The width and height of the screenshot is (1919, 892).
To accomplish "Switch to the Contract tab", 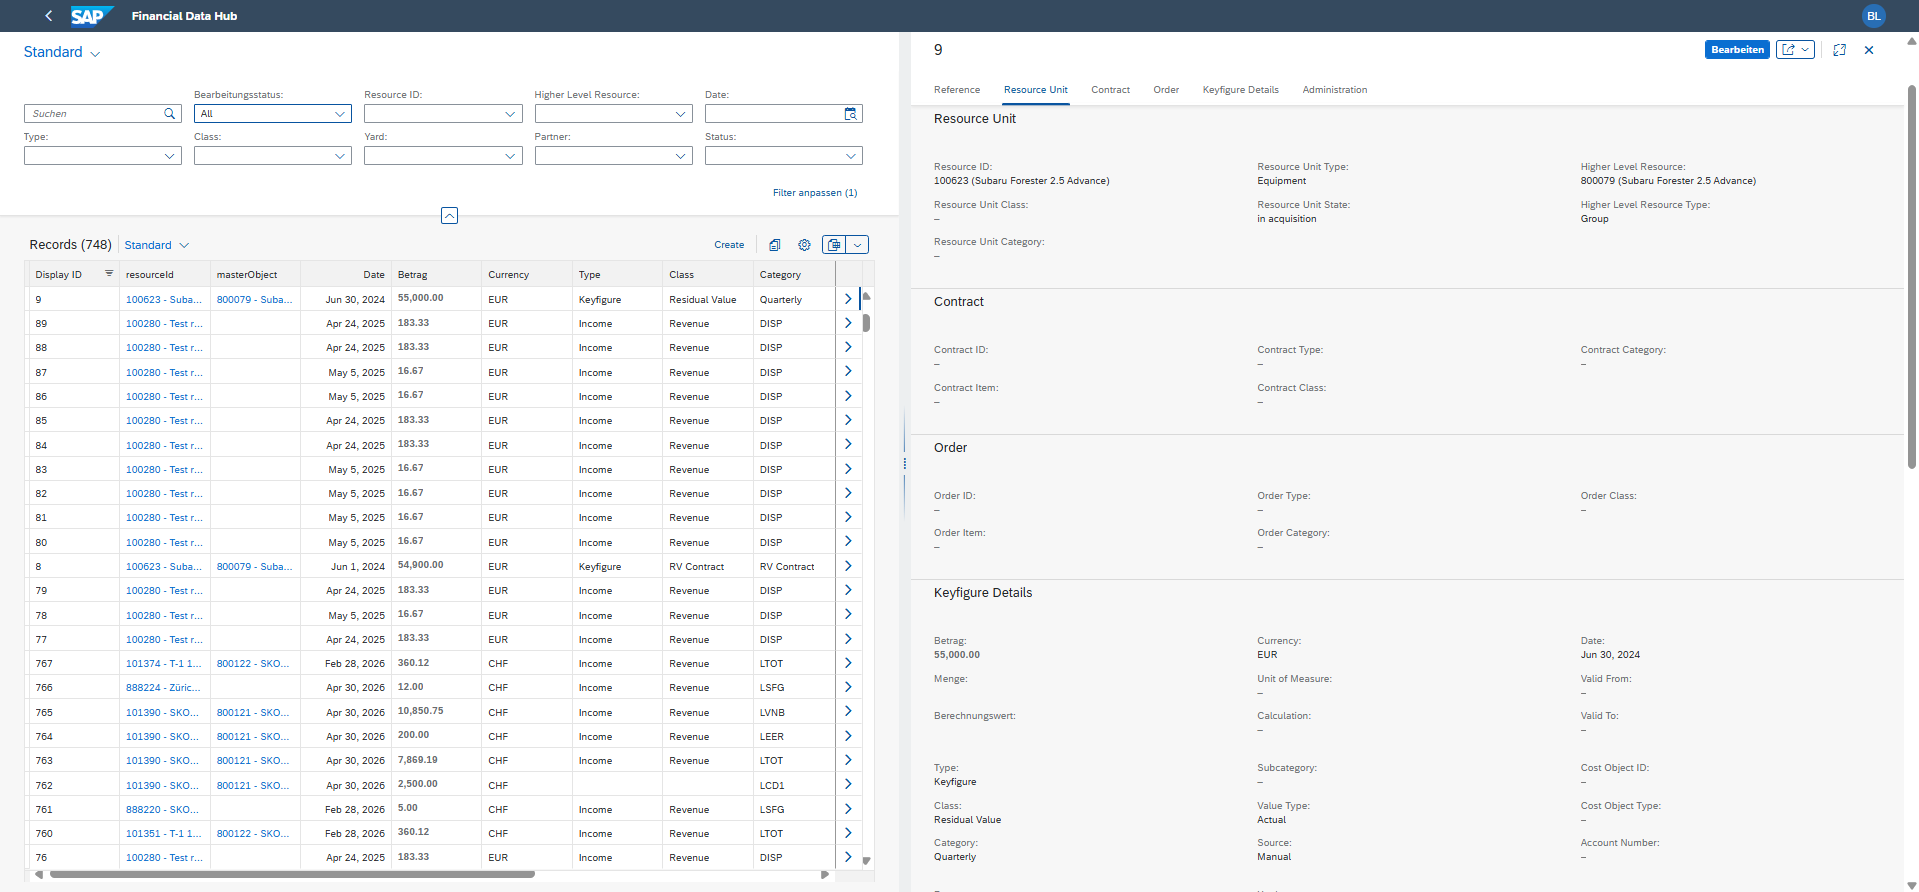I will (1110, 90).
